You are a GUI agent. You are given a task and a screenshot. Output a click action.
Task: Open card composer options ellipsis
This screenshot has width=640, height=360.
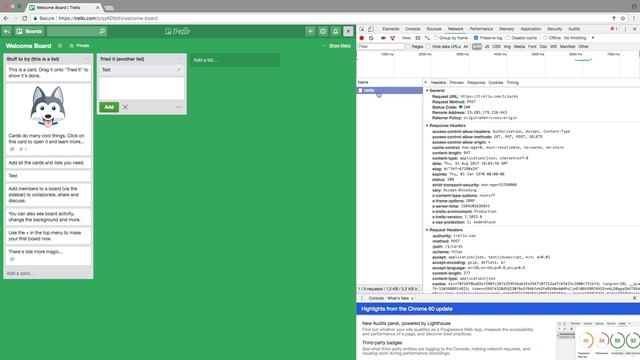click(x=179, y=107)
